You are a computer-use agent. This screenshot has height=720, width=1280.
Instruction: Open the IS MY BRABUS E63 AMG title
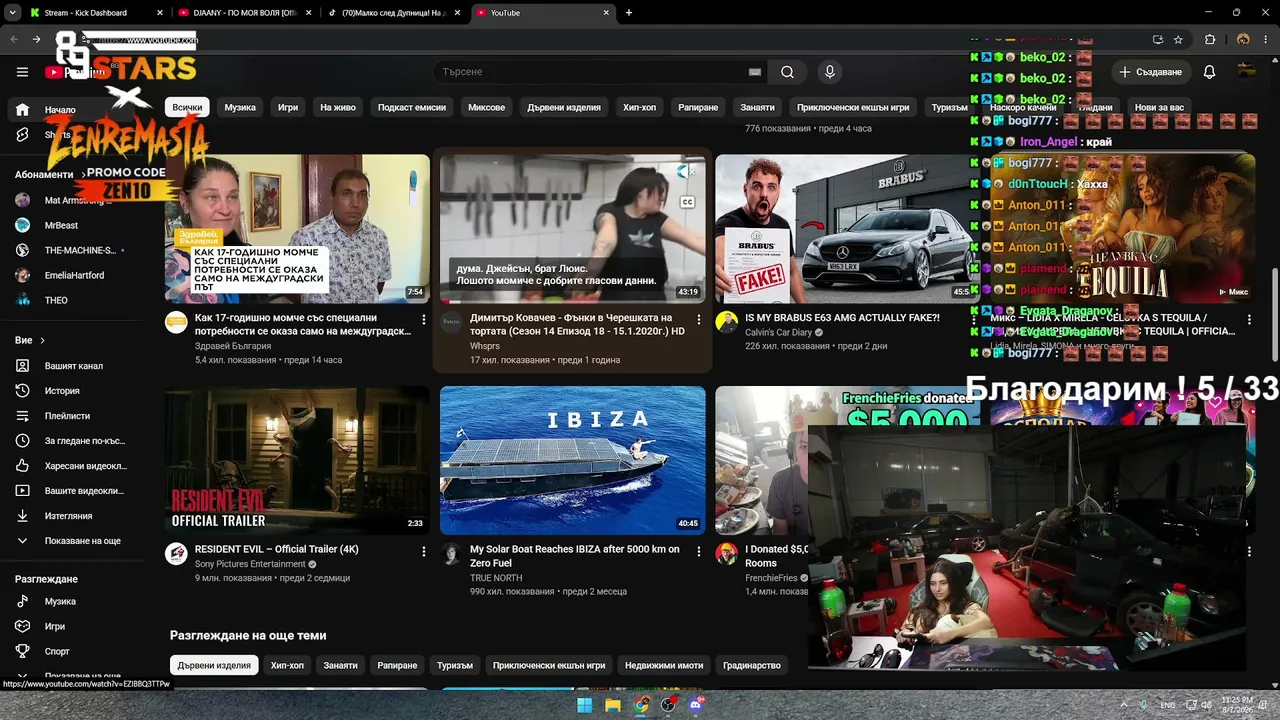(842, 318)
